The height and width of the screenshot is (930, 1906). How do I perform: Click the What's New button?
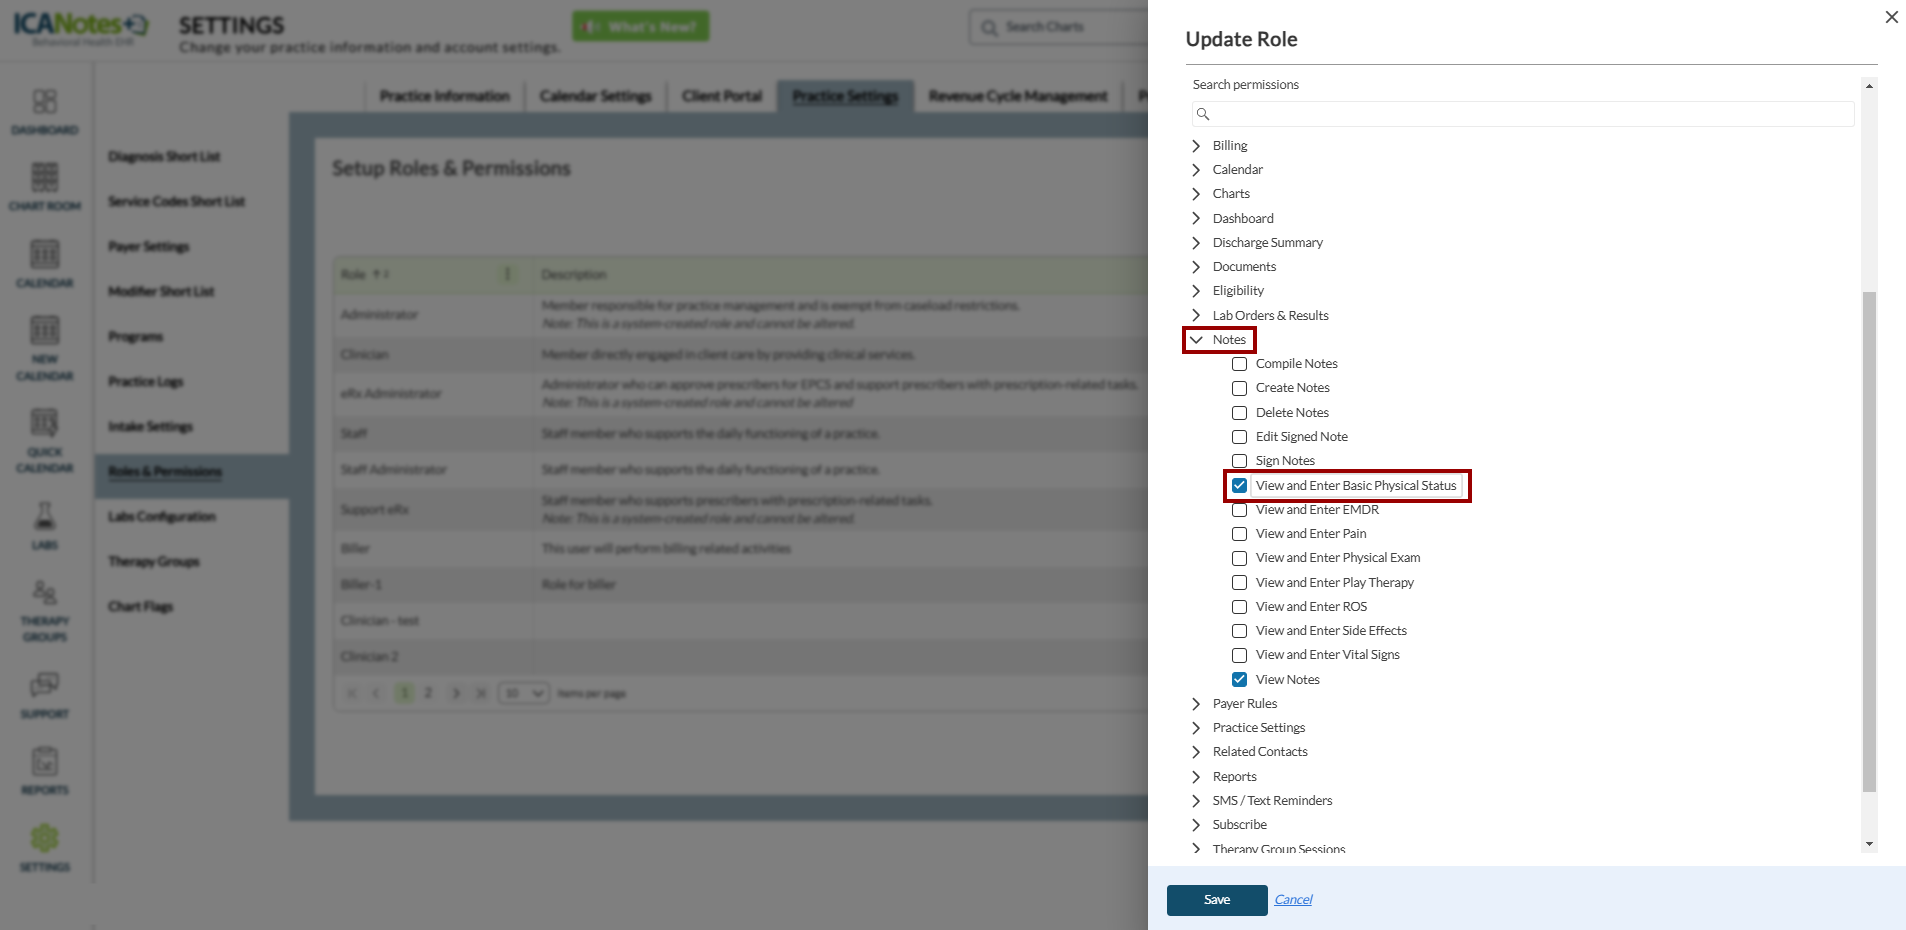641,27
